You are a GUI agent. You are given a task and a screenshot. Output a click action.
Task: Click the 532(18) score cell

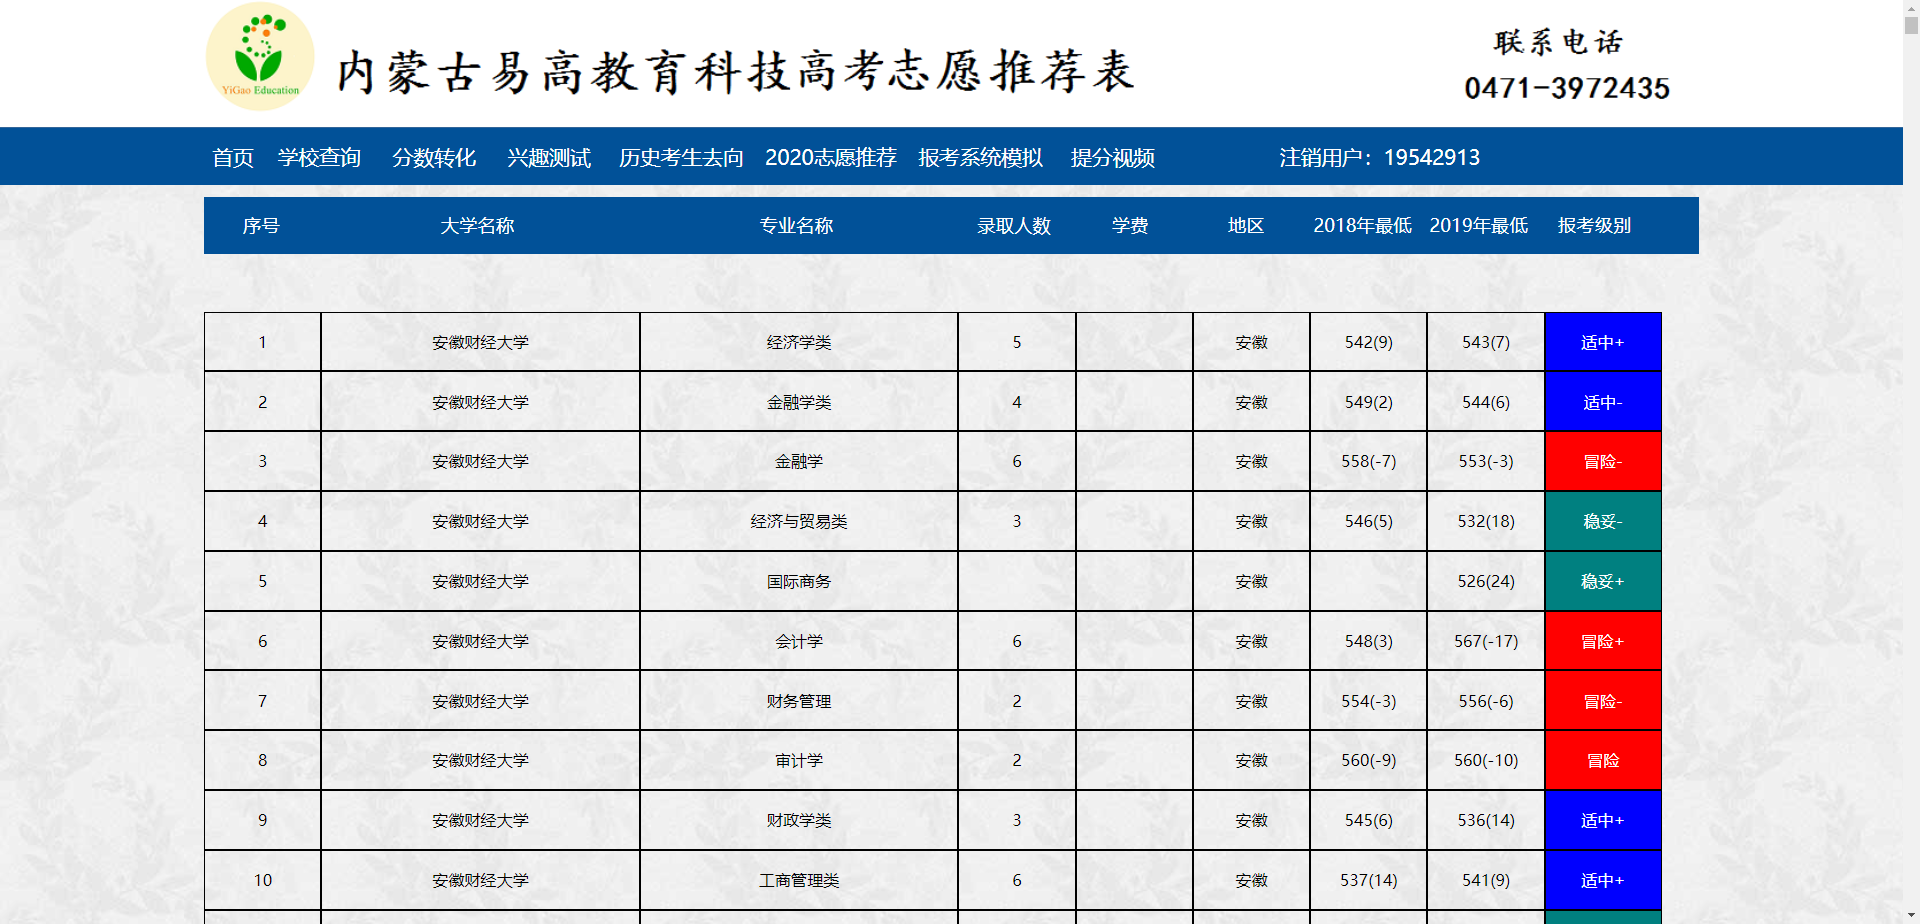click(x=1486, y=521)
